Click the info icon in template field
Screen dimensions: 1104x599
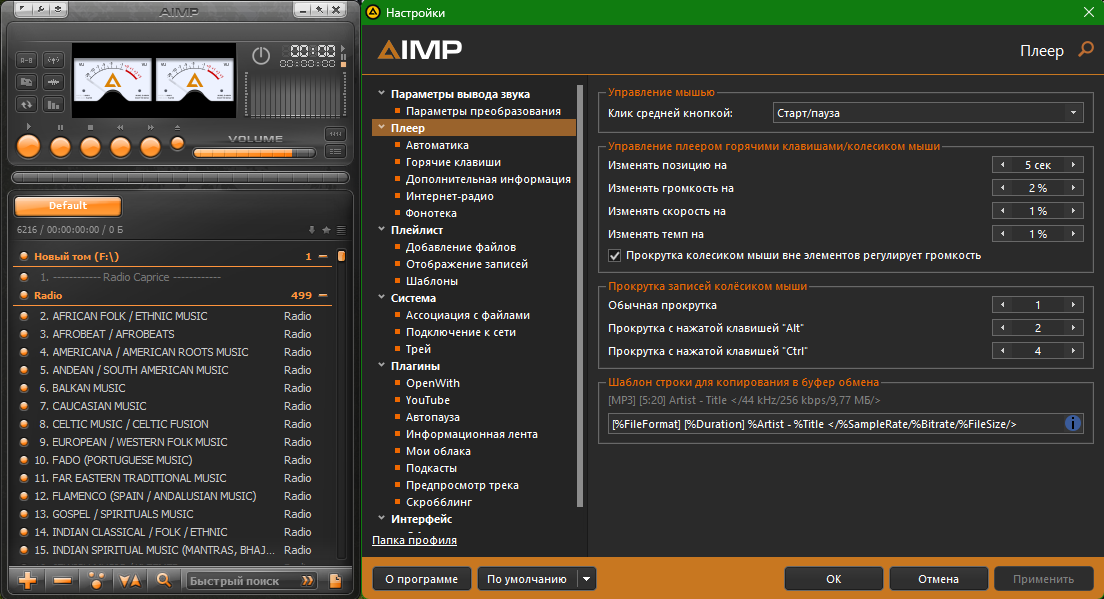1073,424
